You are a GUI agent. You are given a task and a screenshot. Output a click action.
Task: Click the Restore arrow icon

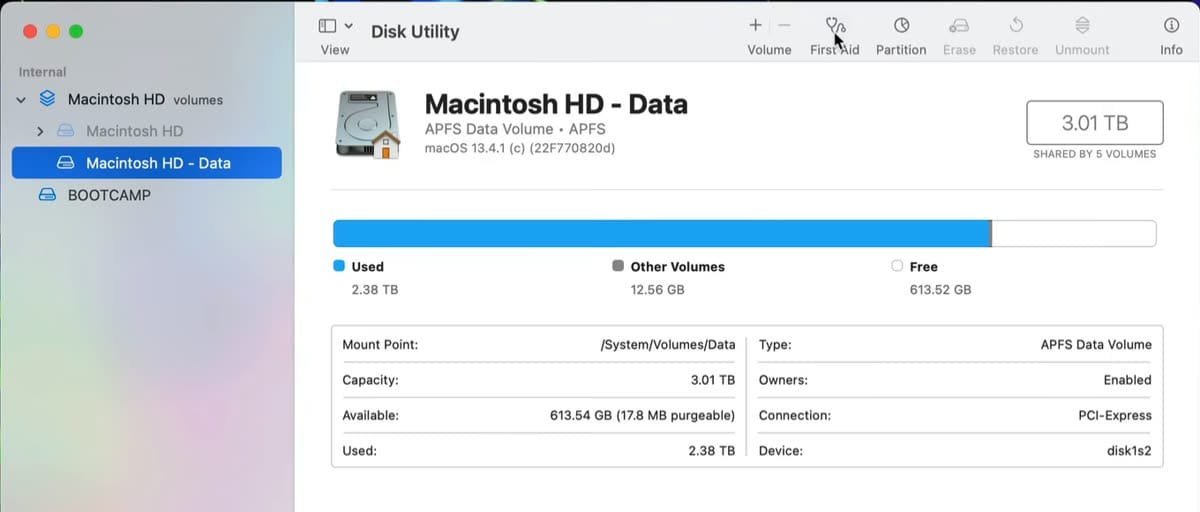pos(1015,25)
